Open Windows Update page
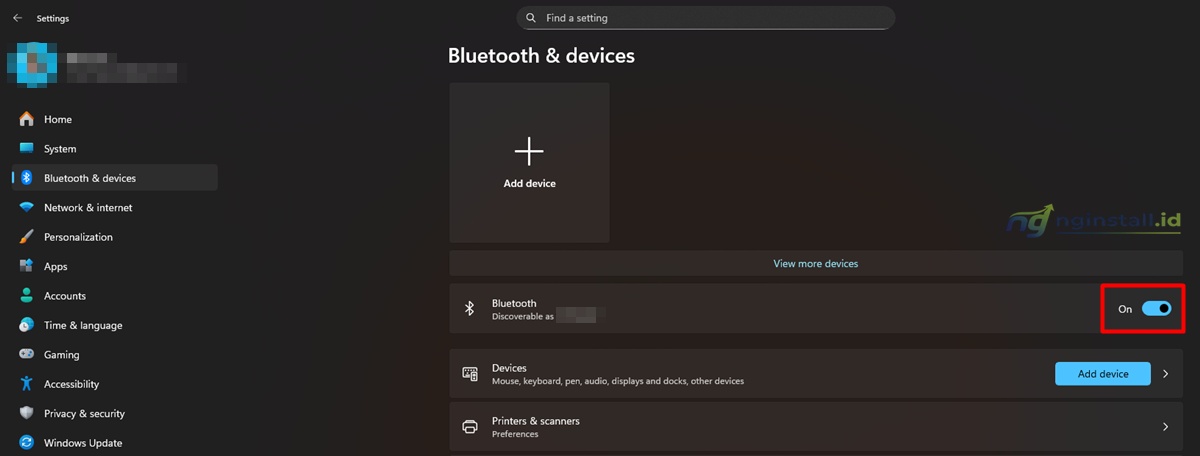 (114, 443)
